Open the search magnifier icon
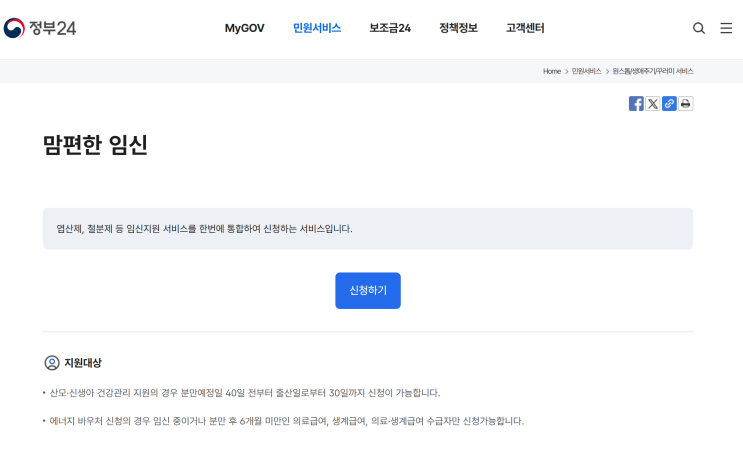Image resolution: width=743 pixels, height=456 pixels. (x=698, y=28)
